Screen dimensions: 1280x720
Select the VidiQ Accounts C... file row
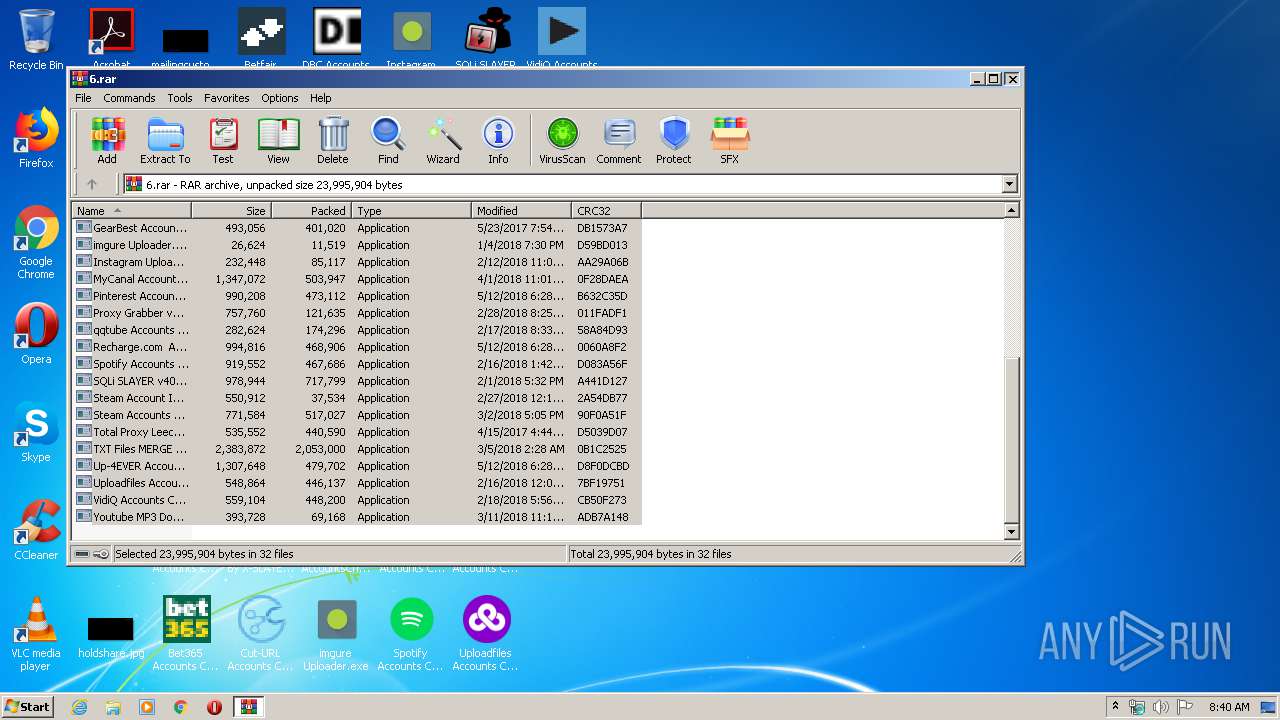(357, 500)
